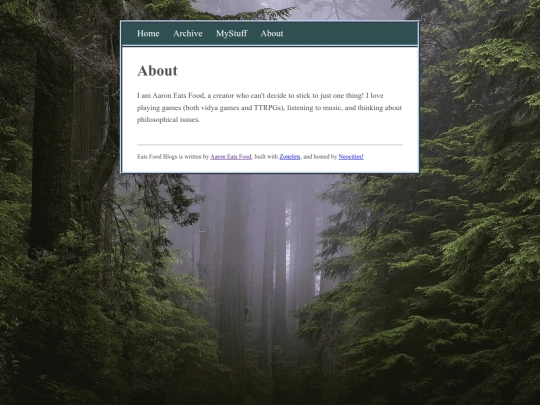Open the Neocities! hosting link
The height and width of the screenshot is (405, 540).
pyautogui.click(x=351, y=157)
